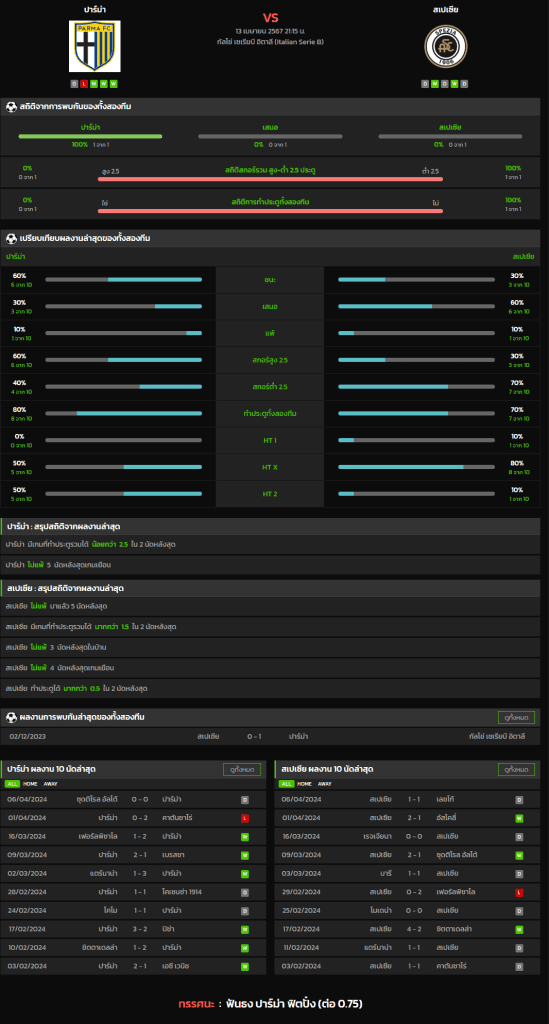
Task: Click the 02/12/2023 head-to-head match date
Action: tap(28, 736)
